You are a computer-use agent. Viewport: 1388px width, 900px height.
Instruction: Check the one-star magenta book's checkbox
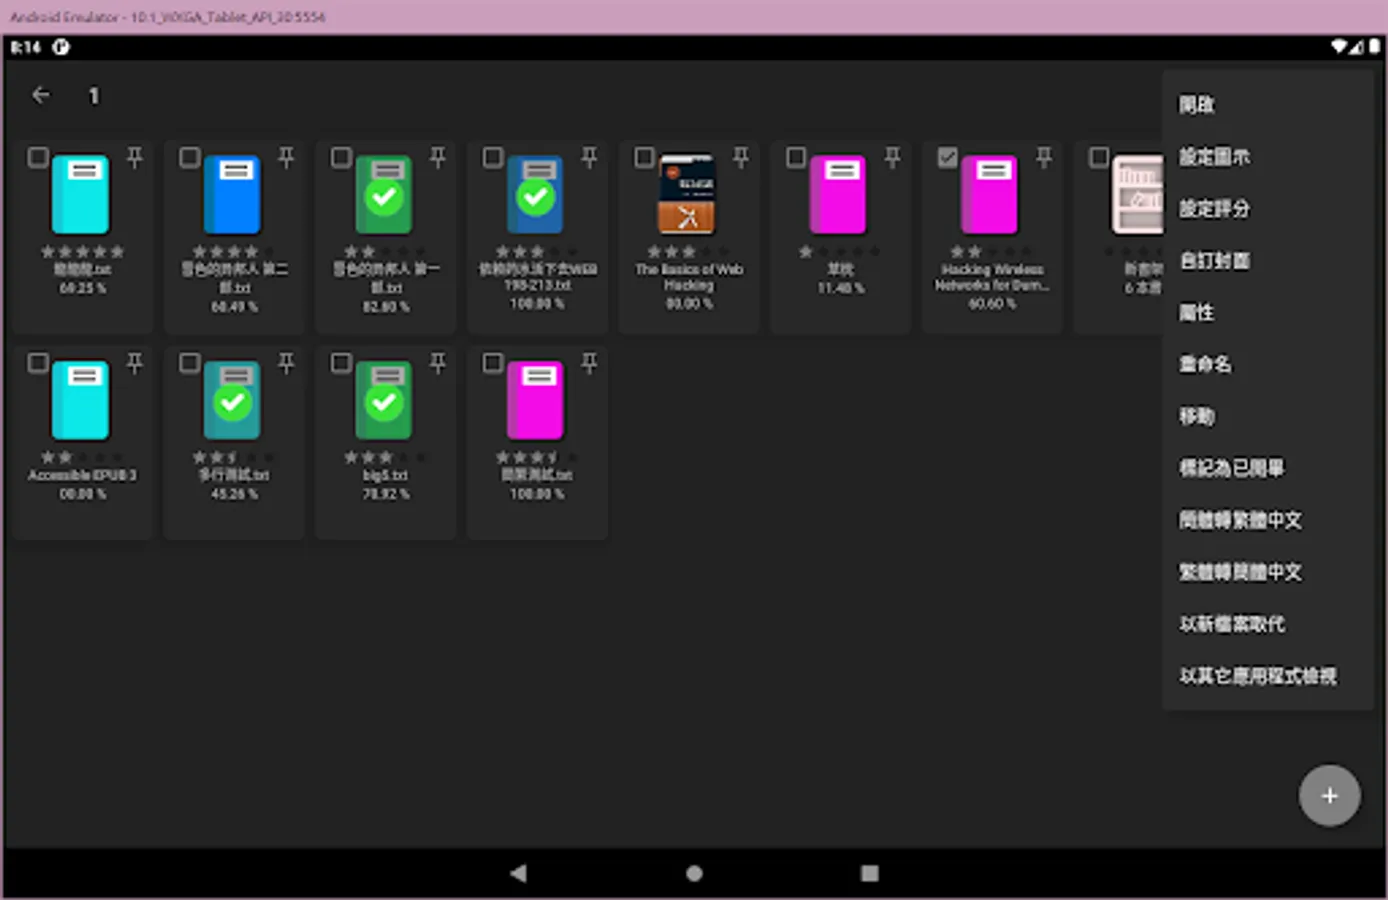click(x=795, y=157)
